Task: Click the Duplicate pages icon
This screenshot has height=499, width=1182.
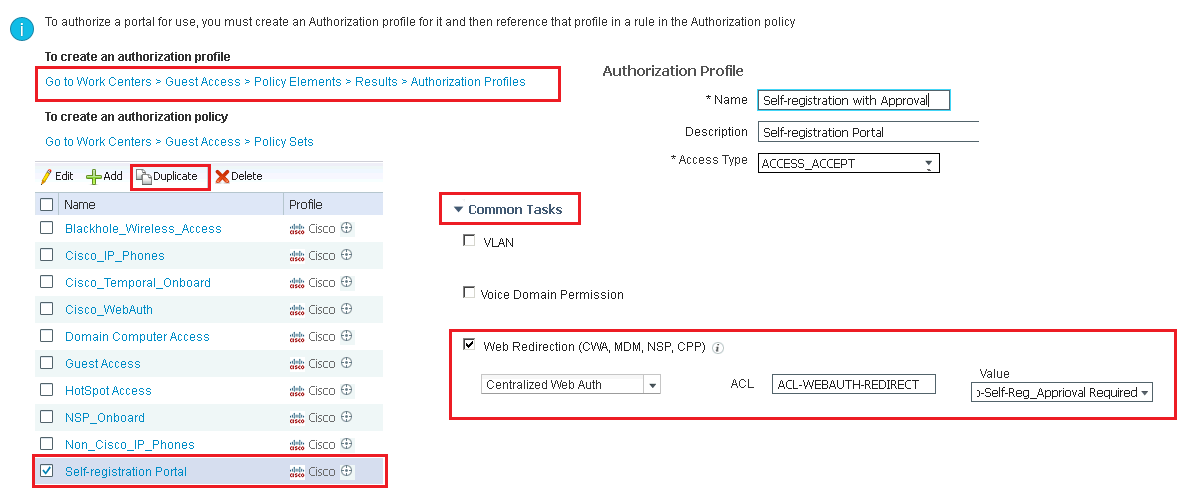Action: click(x=144, y=176)
